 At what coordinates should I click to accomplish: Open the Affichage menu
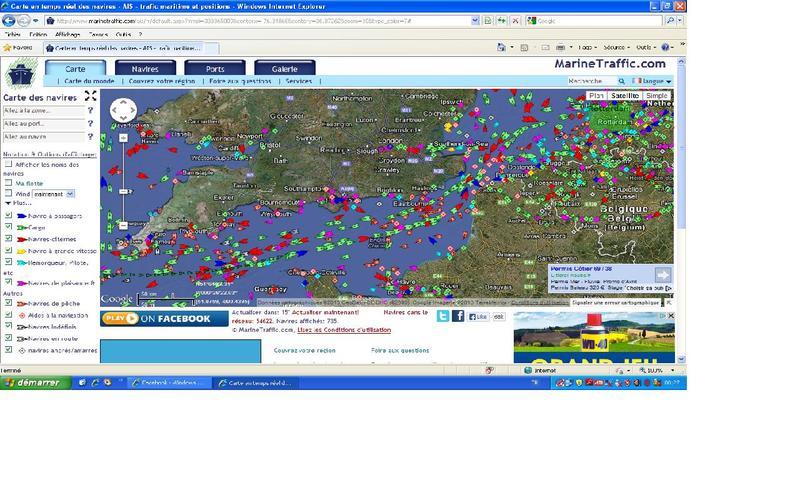coord(67,34)
